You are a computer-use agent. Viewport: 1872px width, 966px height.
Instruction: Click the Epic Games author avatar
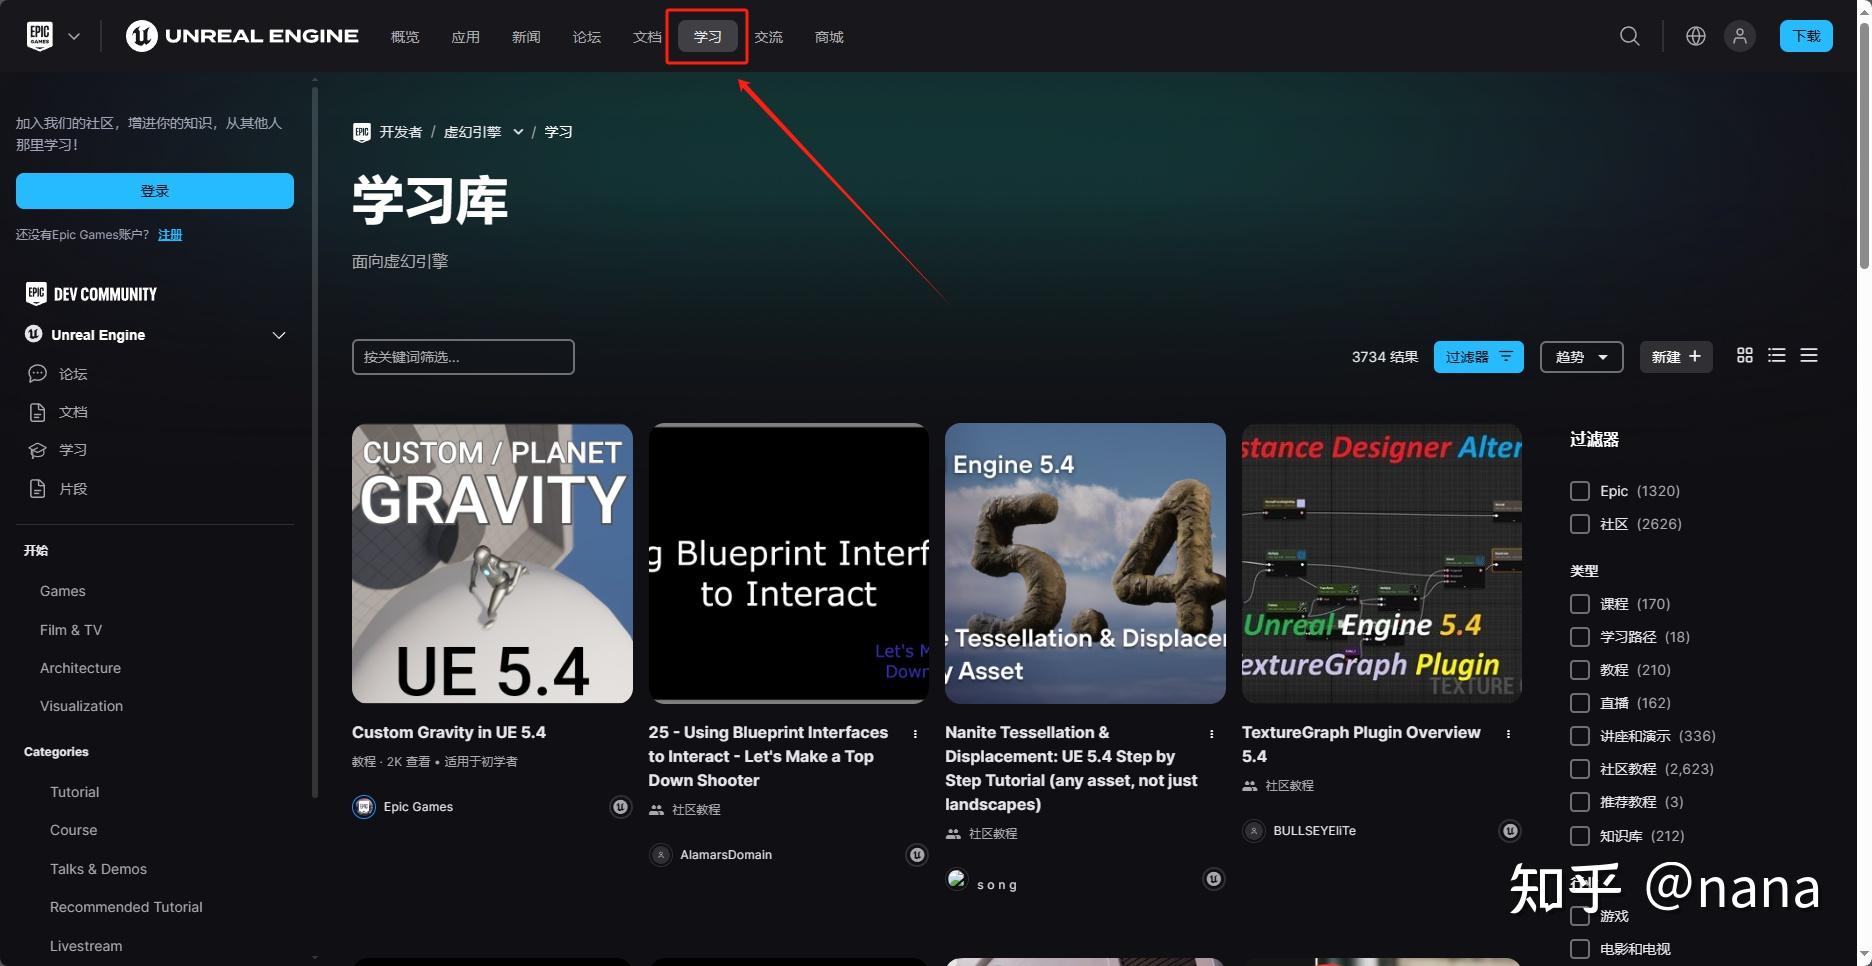click(364, 807)
